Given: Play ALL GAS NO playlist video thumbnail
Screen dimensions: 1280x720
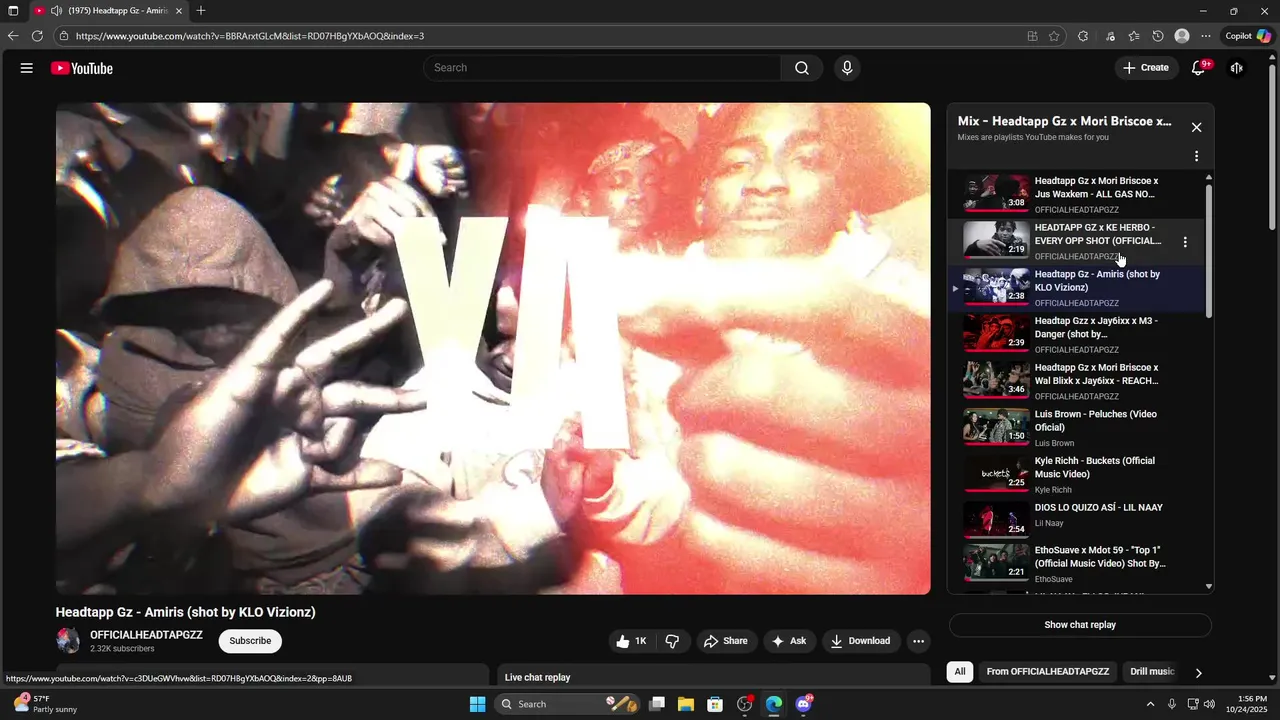Looking at the screenshot, I should (x=996, y=193).
